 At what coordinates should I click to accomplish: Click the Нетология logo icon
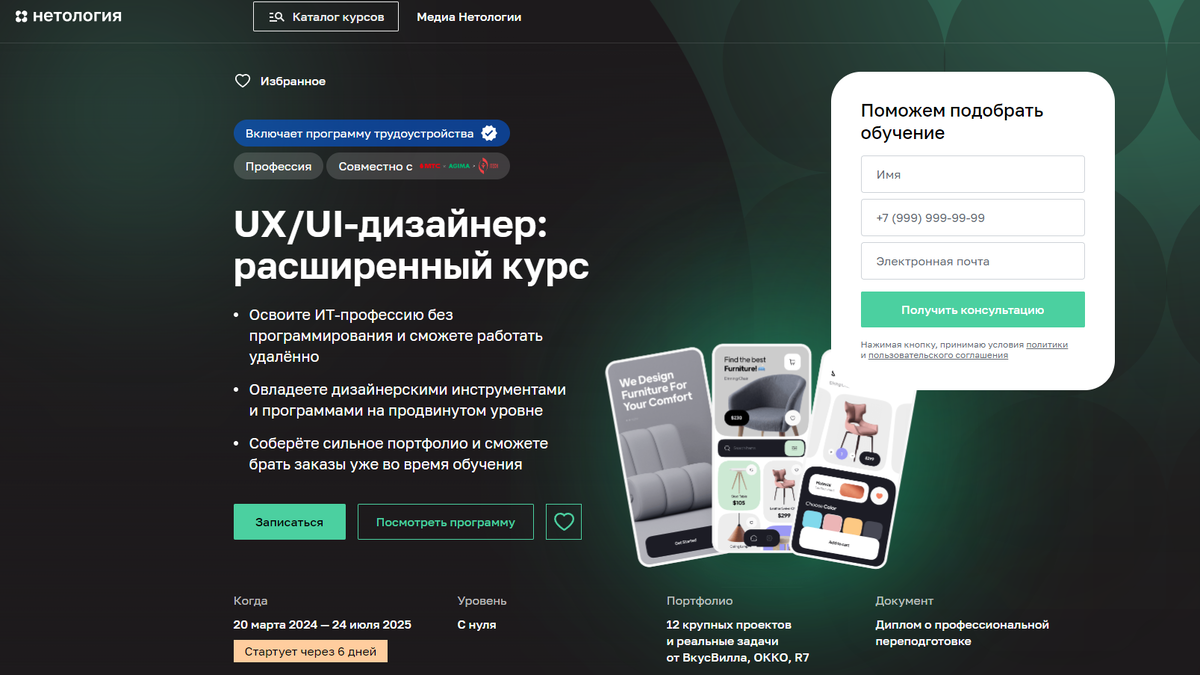[21, 16]
